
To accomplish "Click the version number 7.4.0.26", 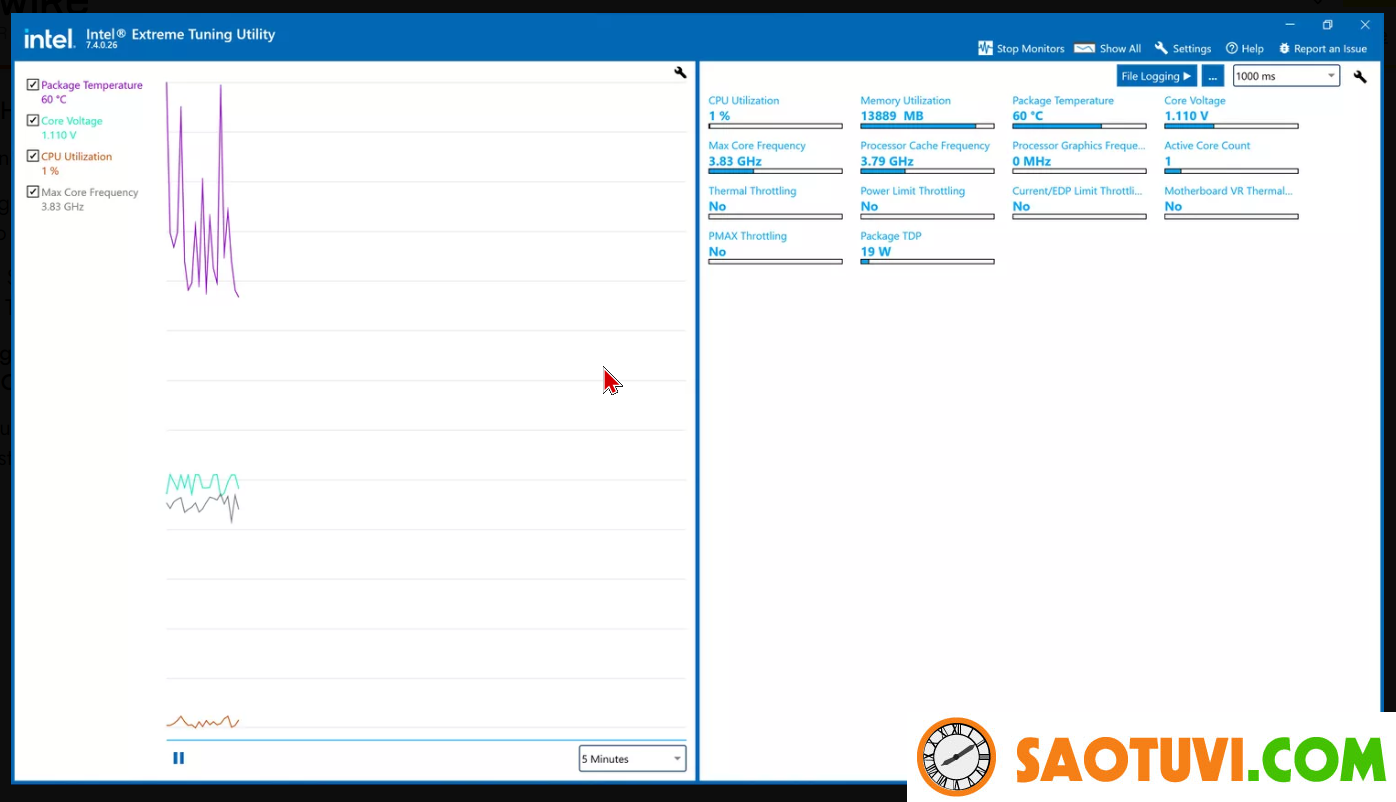I will (x=102, y=45).
